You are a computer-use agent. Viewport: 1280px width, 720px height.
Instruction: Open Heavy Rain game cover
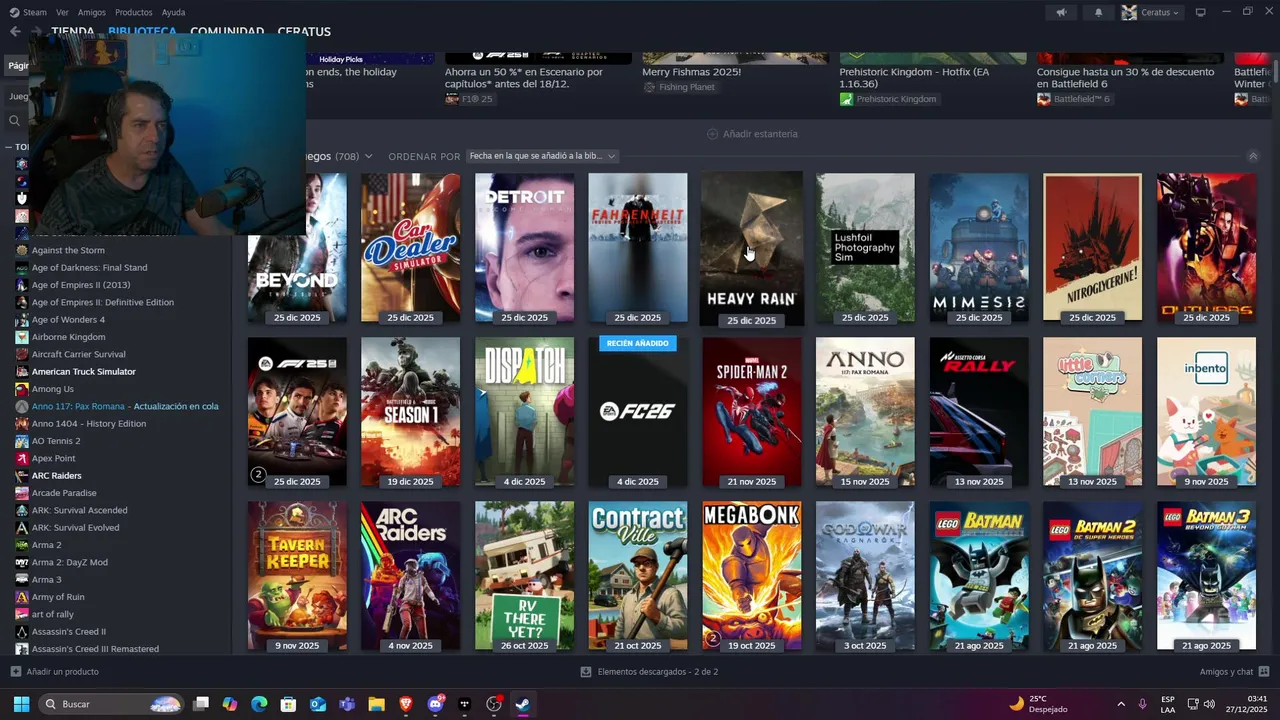pyautogui.click(x=751, y=248)
